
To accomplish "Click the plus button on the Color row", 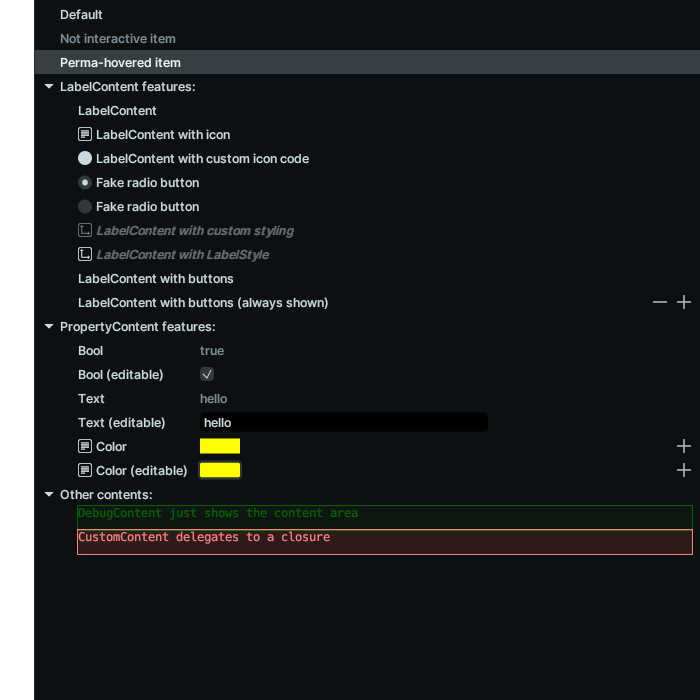I will tap(684, 446).
